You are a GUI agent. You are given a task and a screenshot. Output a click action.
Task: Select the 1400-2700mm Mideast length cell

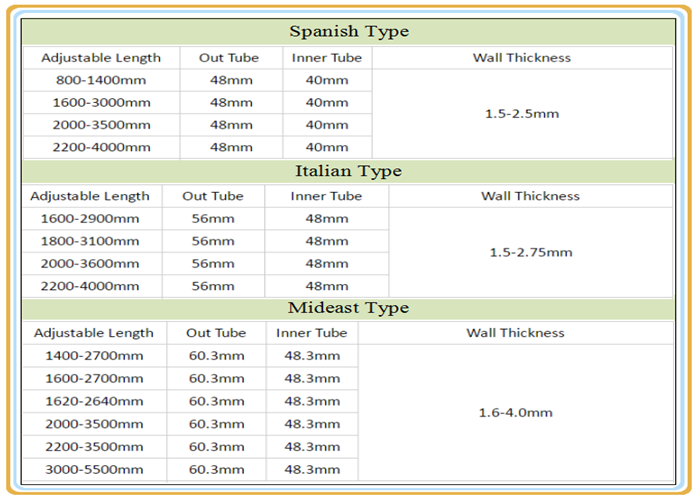95,356
